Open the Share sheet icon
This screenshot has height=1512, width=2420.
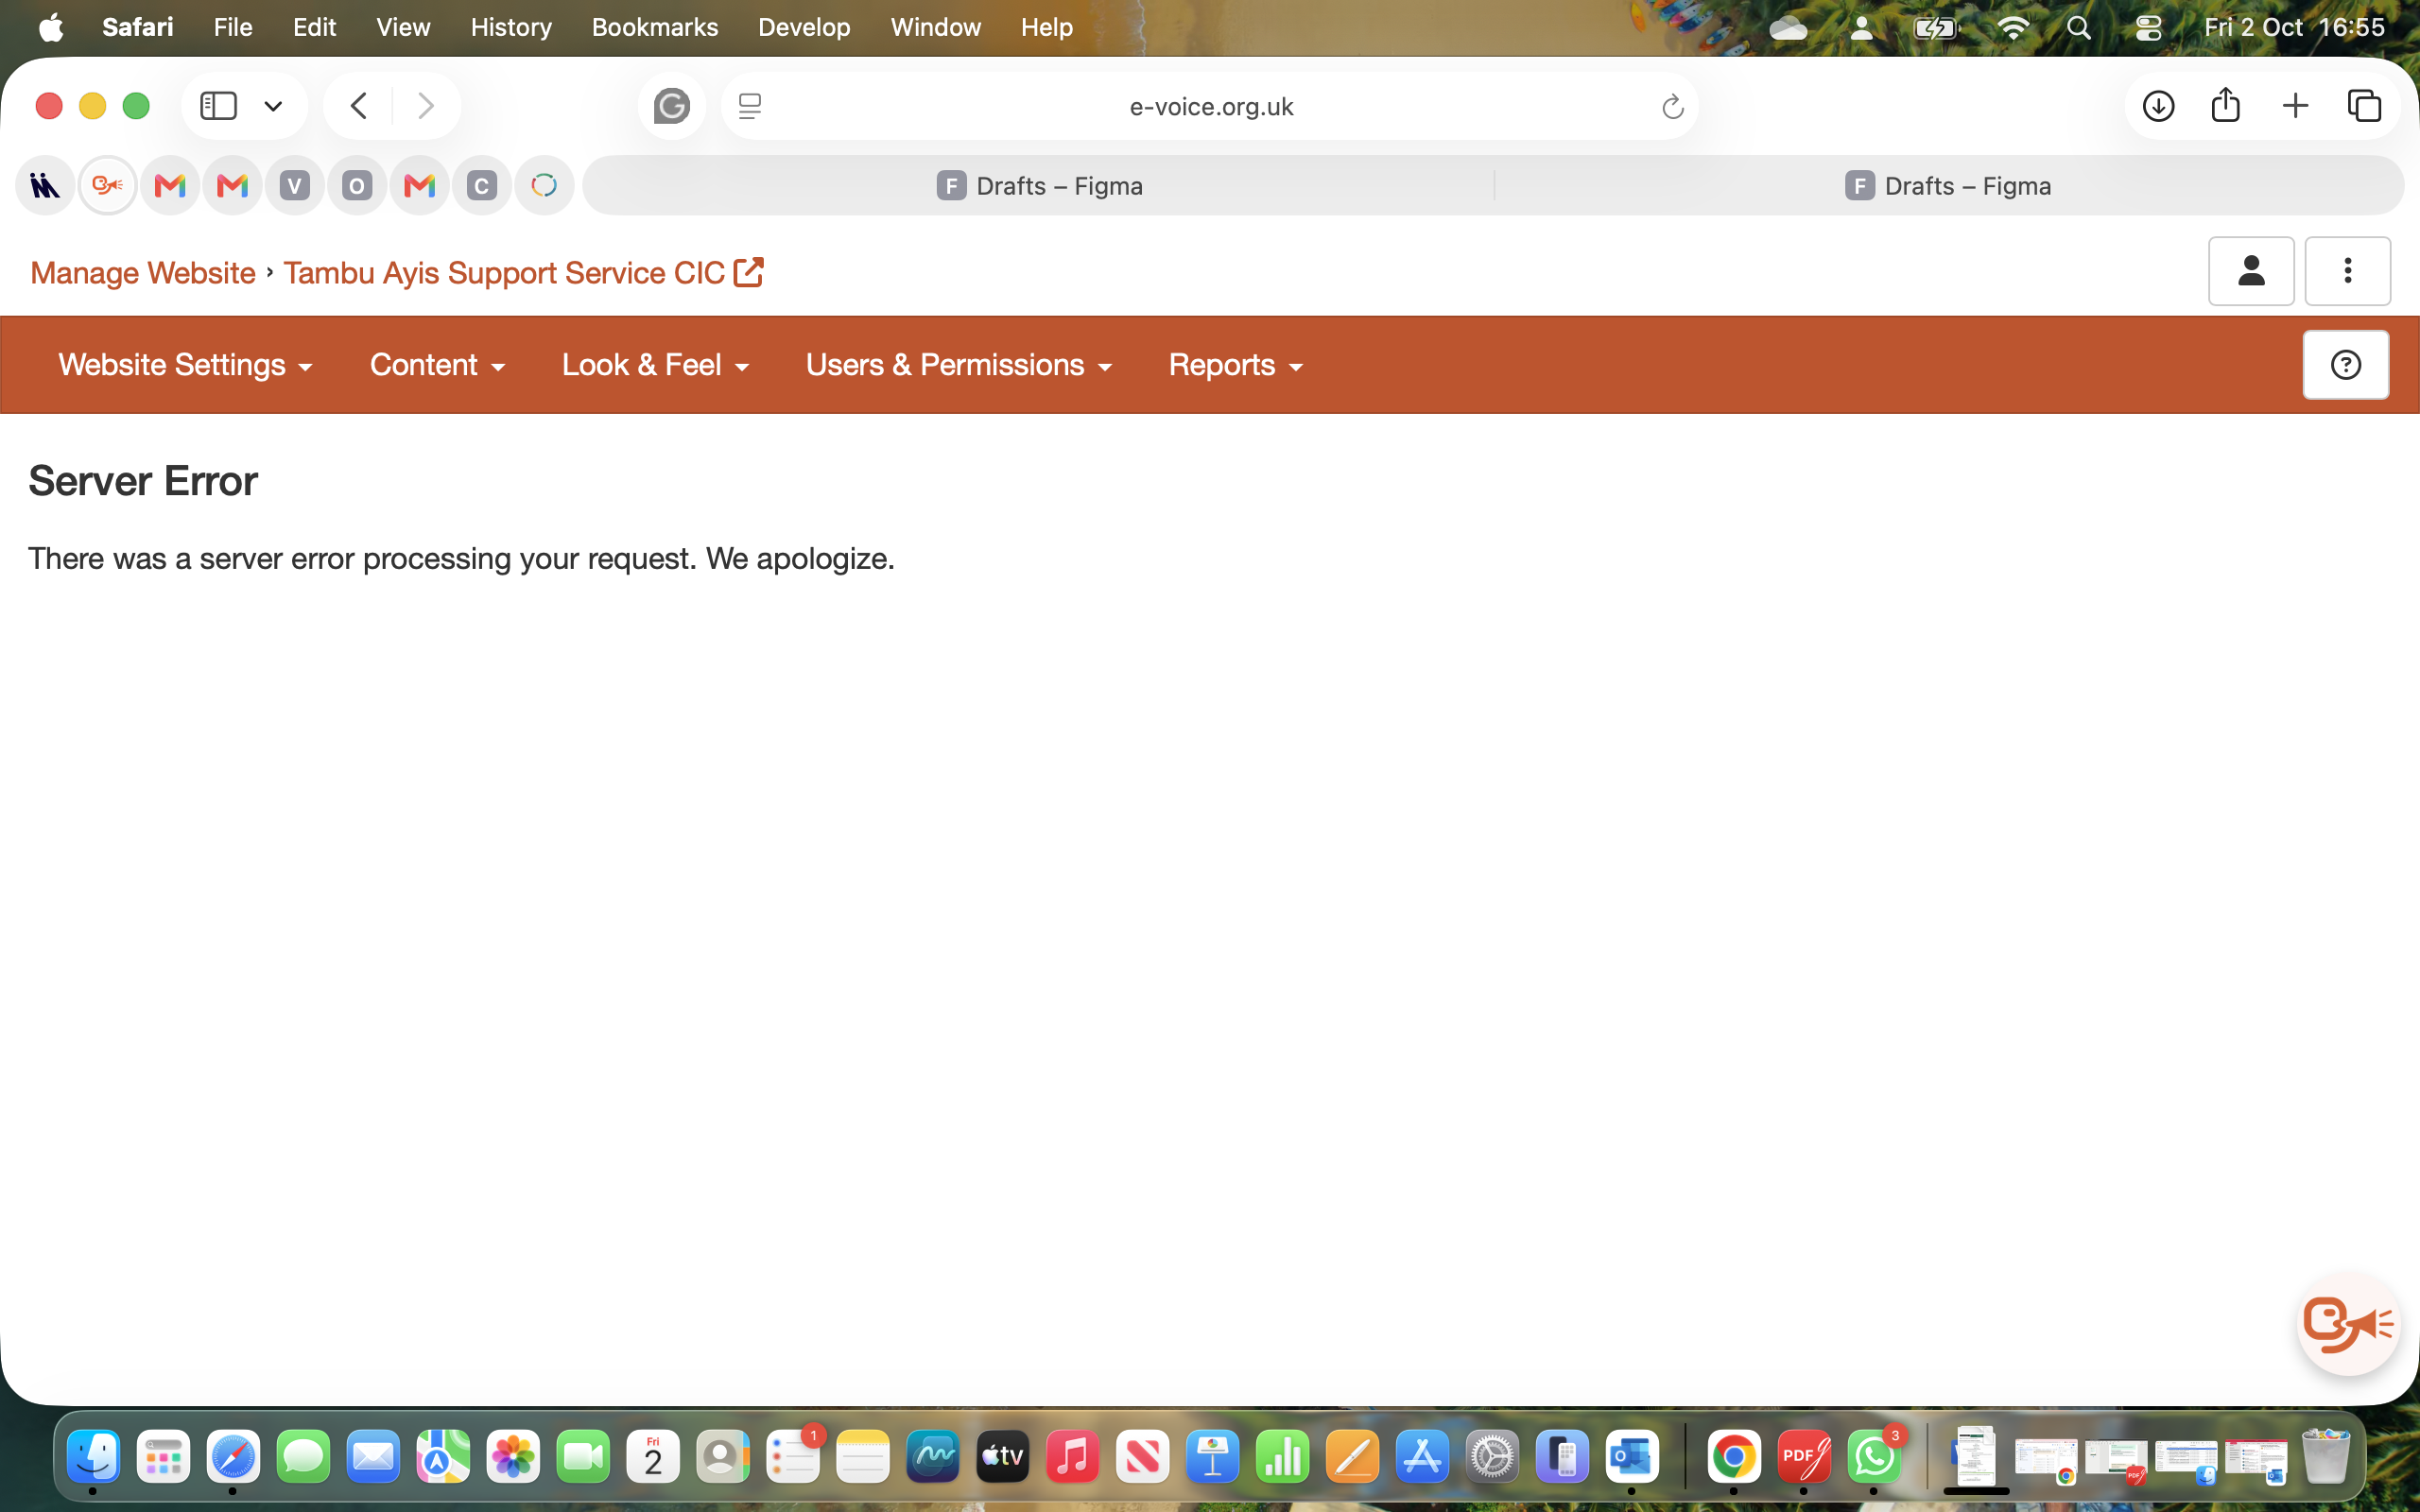click(2225, 105)
